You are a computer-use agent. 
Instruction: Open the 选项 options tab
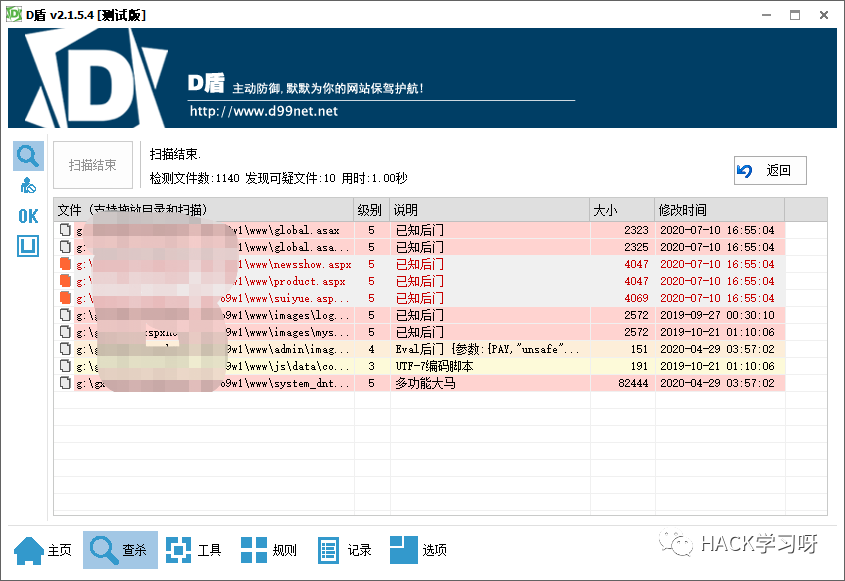click(x=418, y=550)
